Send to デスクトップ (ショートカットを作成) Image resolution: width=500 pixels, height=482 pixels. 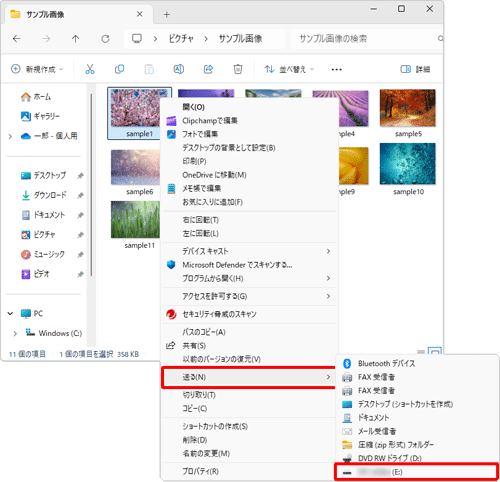tap(417, 404)
